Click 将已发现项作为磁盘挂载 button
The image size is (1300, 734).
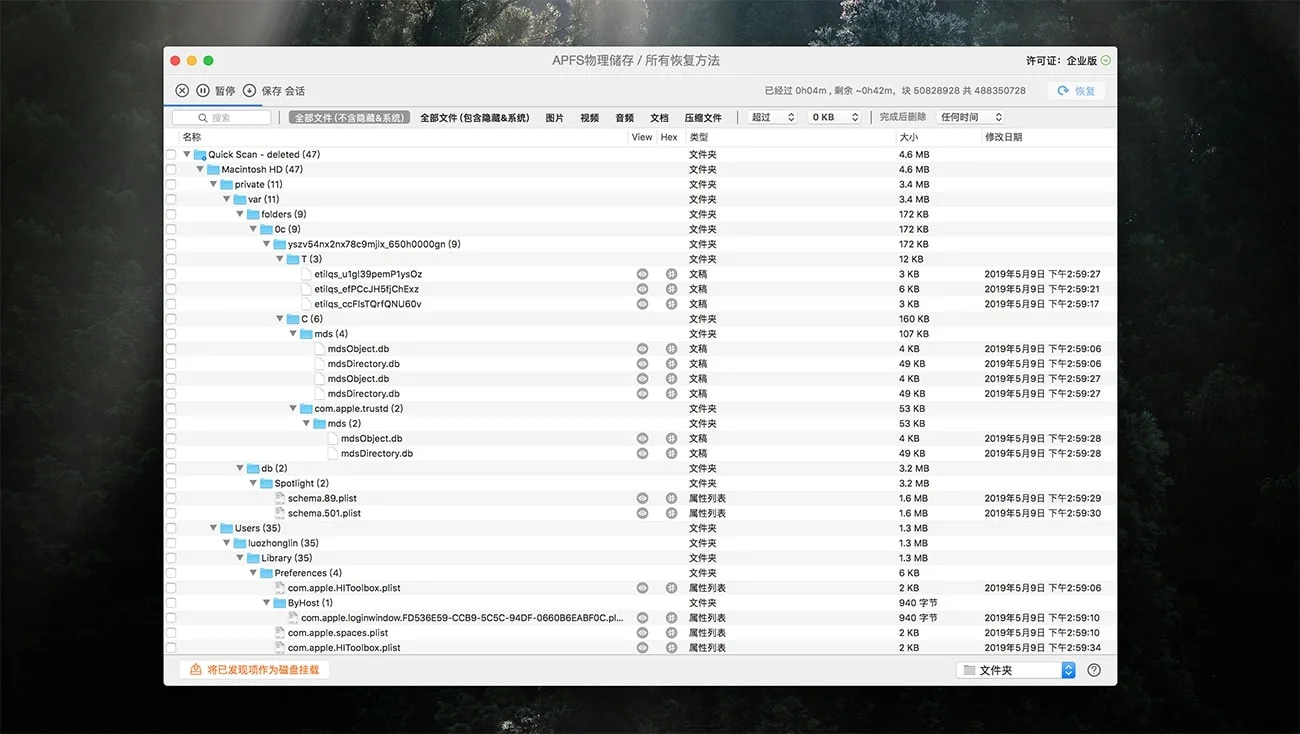coord(254,669)
